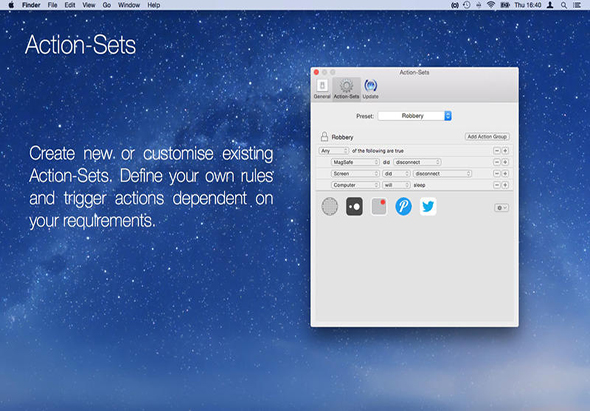The height and width of the screenshot is (411, 590).
Task: Click the Time Machine menu bar icon
Action: [x=467, y=5]
